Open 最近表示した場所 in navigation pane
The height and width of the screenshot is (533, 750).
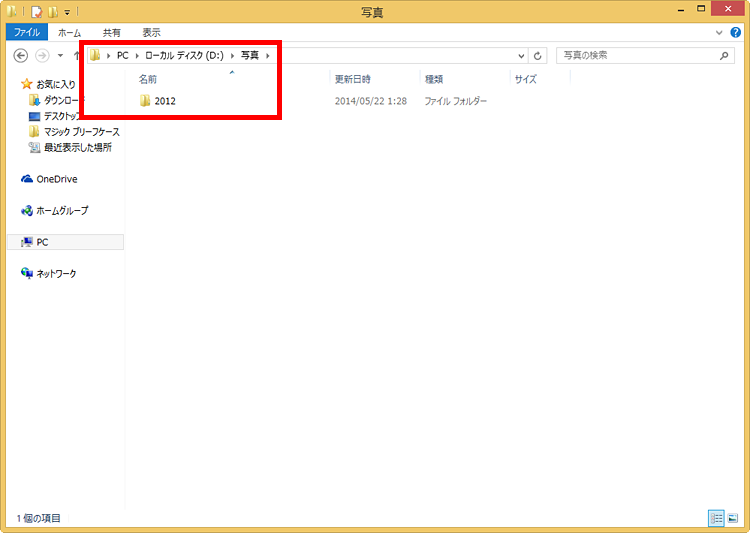coord(78,147)
